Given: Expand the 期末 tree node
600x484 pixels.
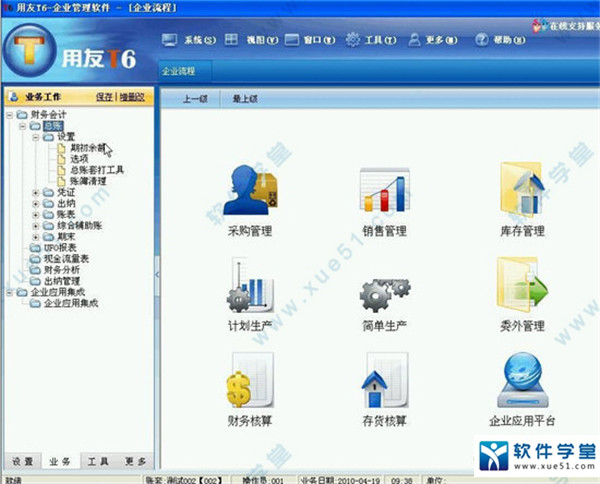Looking at the screenshot, I should click(36, 237).
